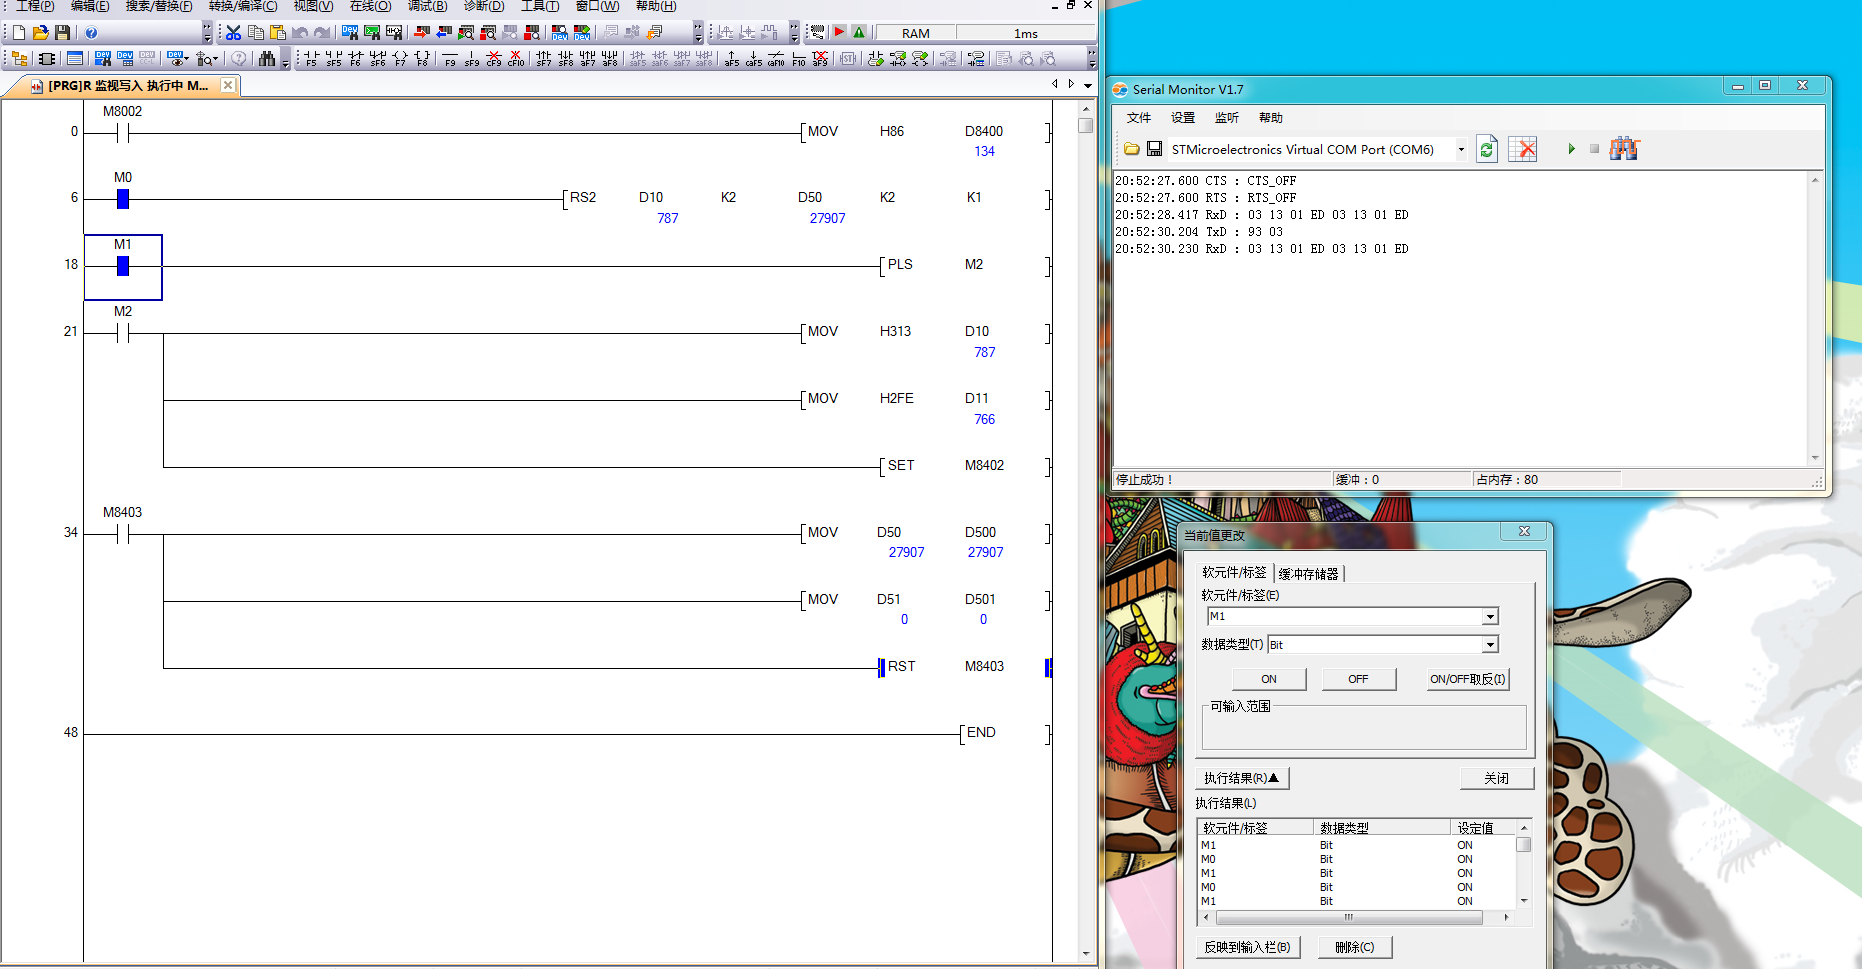Click the binoculars find icon in ladder toolbar
The height and width of the screenshot is (969, 1862).
[266, 59]
